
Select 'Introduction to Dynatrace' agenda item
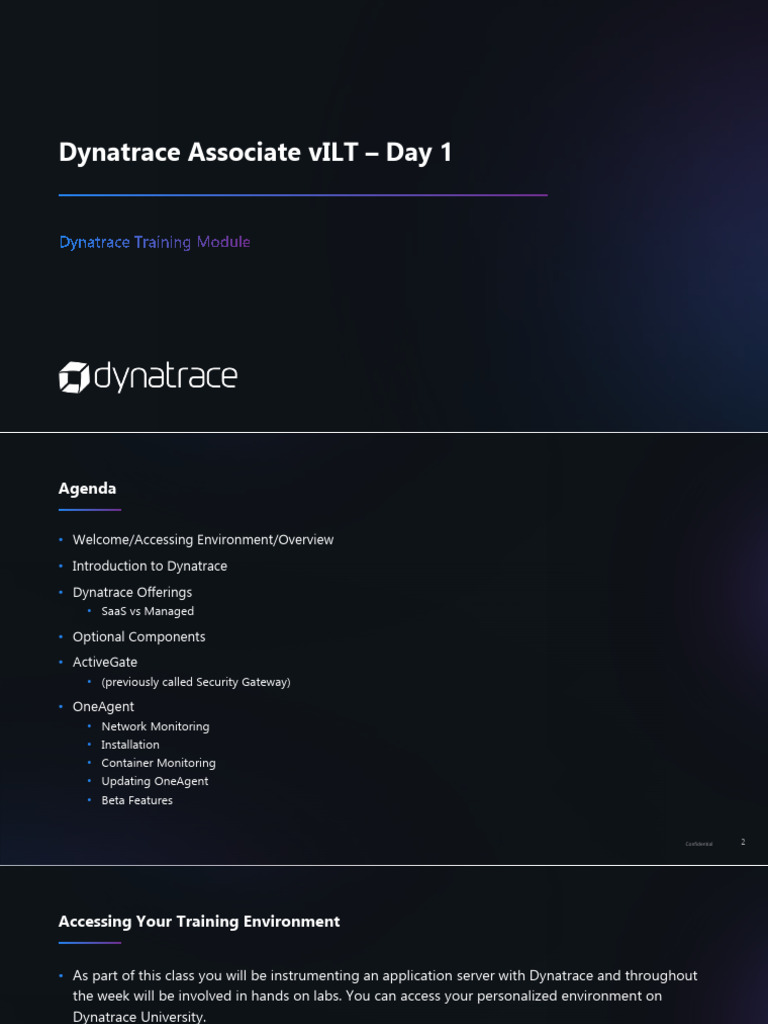pos(150,566)
